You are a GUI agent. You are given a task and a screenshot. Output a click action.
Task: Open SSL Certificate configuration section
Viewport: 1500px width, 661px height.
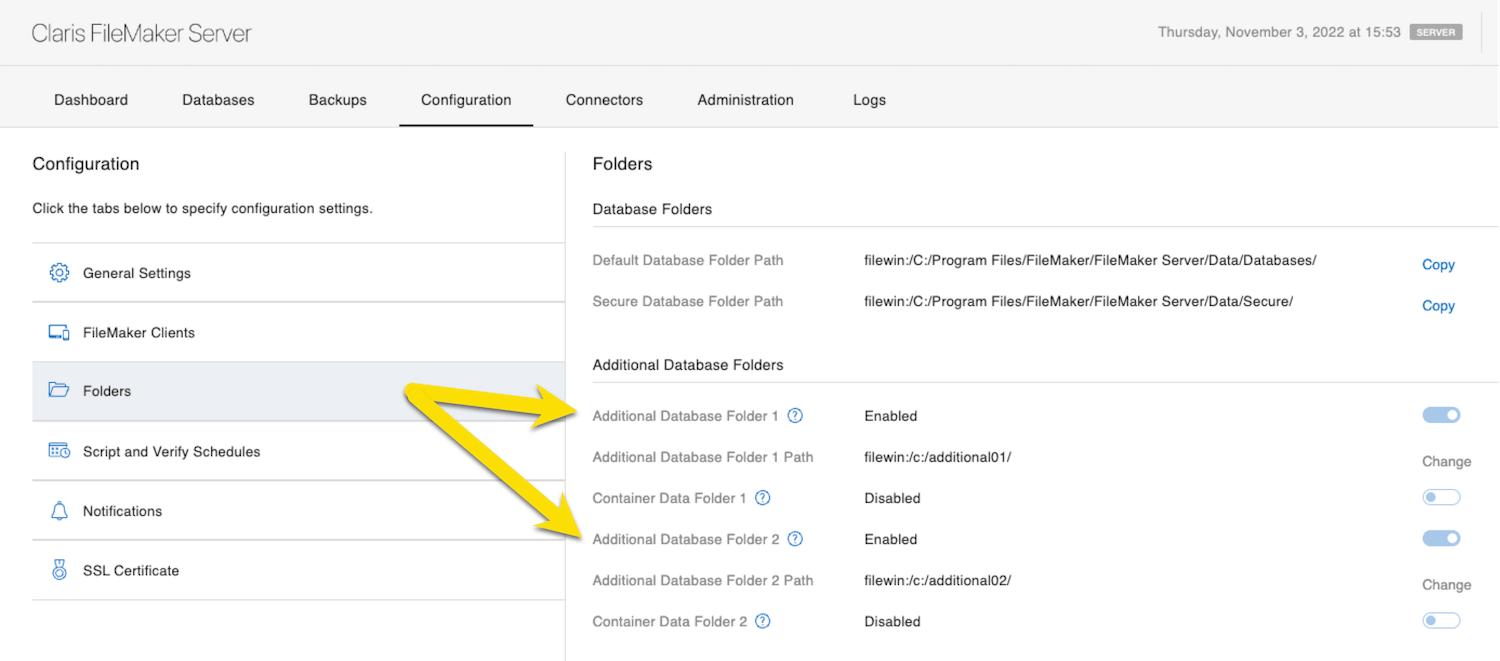pos(298,570)
